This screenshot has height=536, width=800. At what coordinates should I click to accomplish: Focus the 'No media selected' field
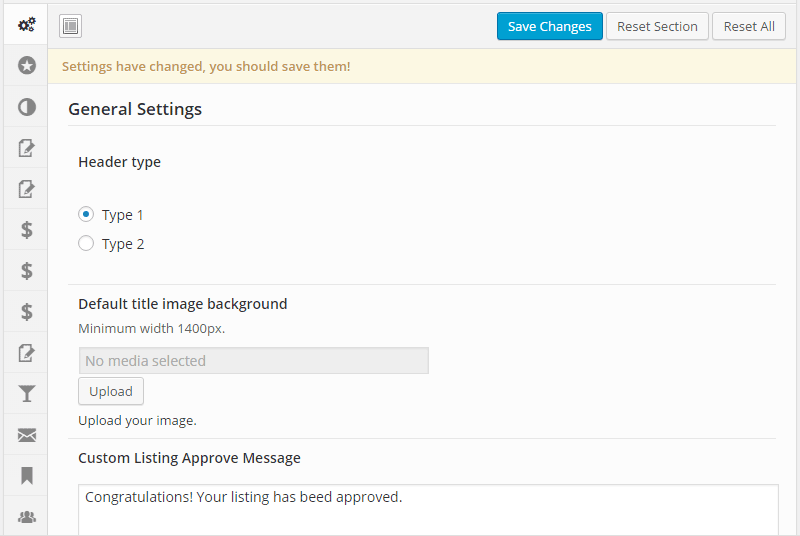(x=254, y=361)
